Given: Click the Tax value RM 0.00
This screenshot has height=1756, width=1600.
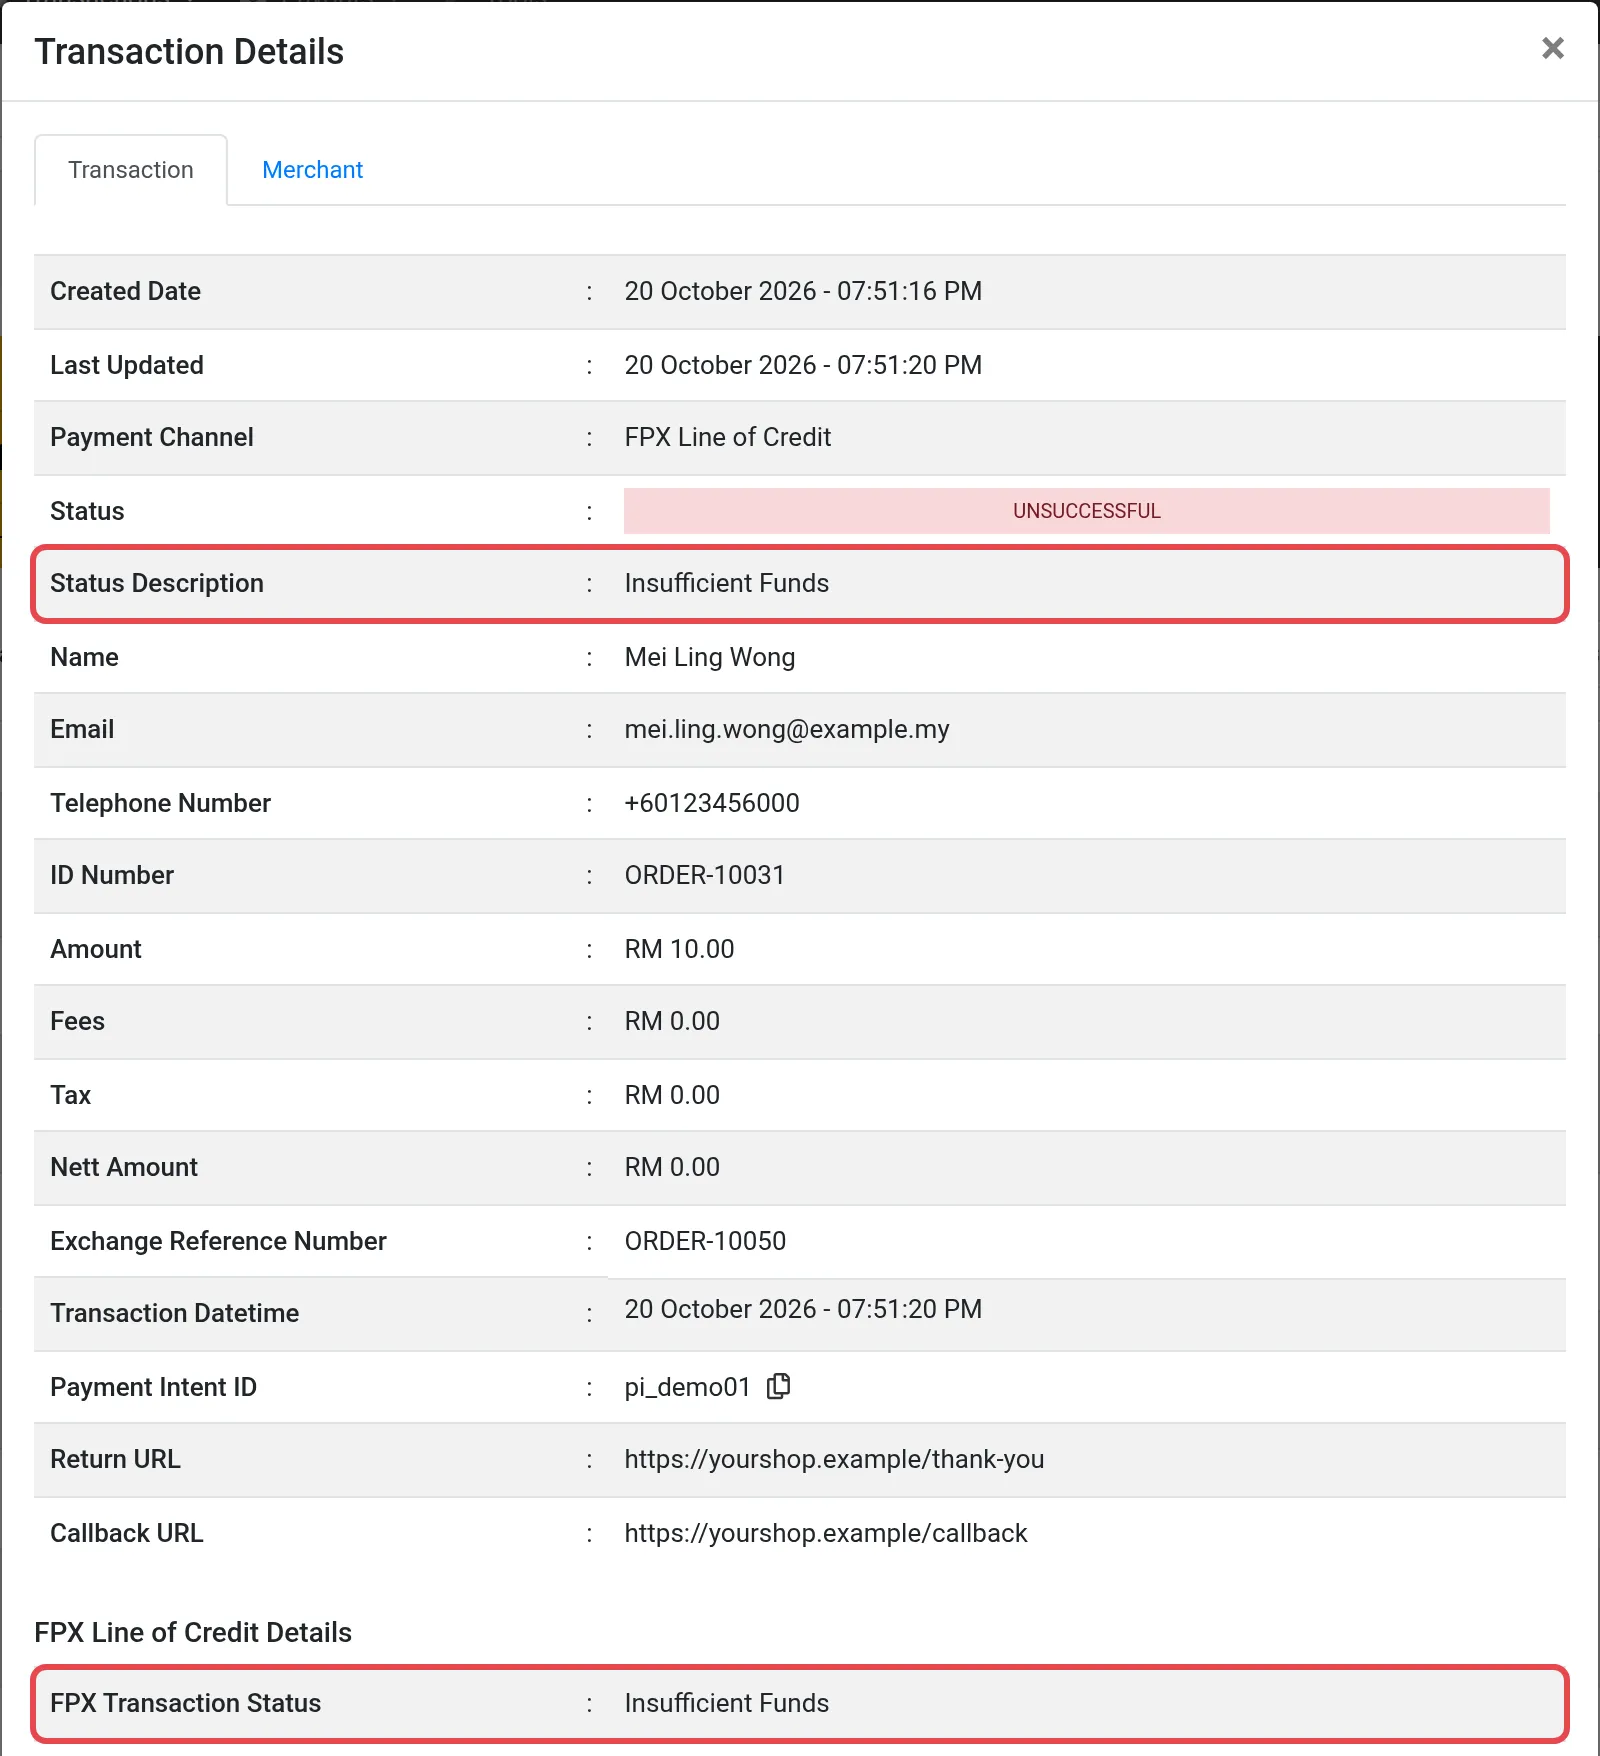Looking at the screenshot, I should [672, 1095].
